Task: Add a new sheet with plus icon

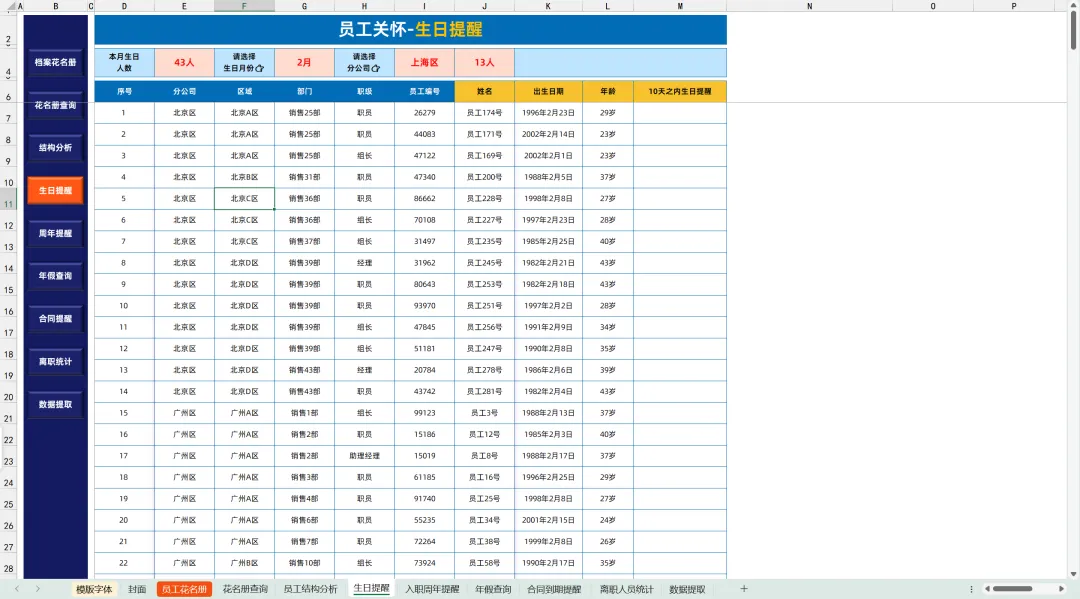Action: click(x=744, y=589)
